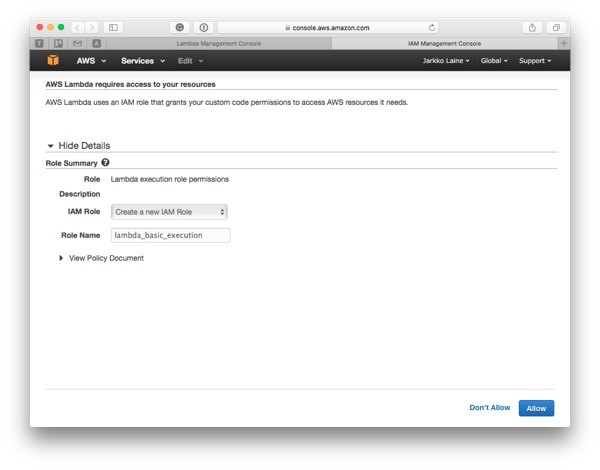This screenshot has height=470, width=600.
Task: Collapse the Hide Details section
Action: (x=78, y=145)
